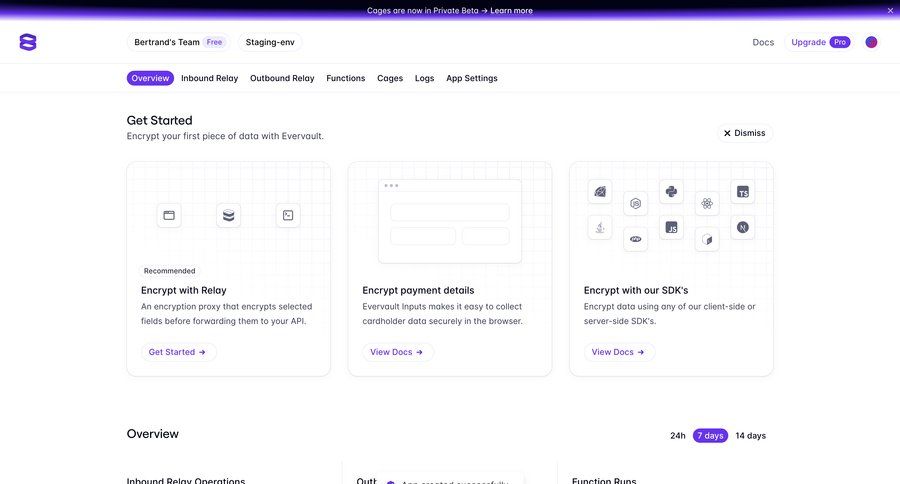
Task: Click the Next.js SDK icon
Action: tap(743, 227)
